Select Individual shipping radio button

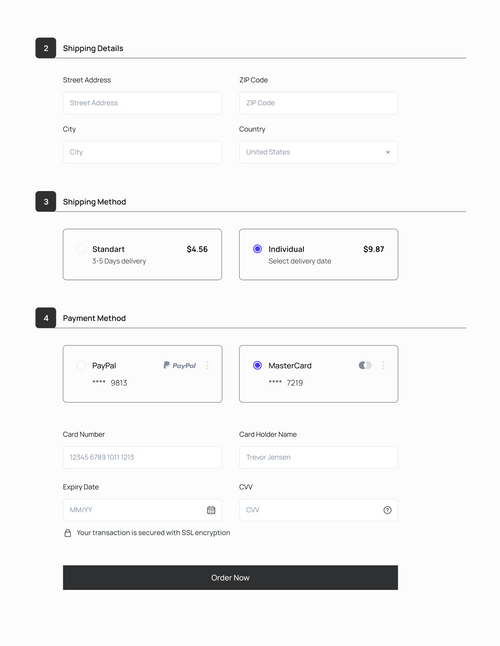click(x=257, y=249)
